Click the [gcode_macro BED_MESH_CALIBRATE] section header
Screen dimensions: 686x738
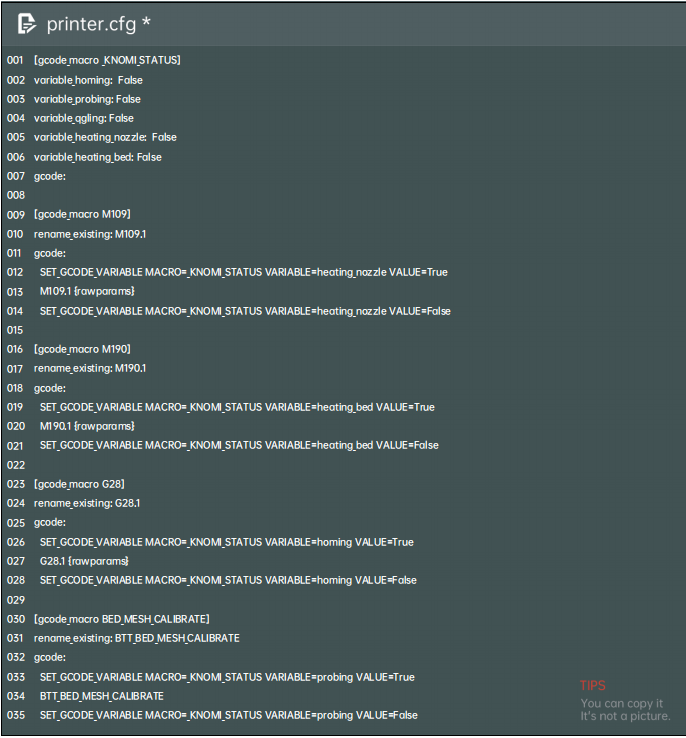click(121, 619)
